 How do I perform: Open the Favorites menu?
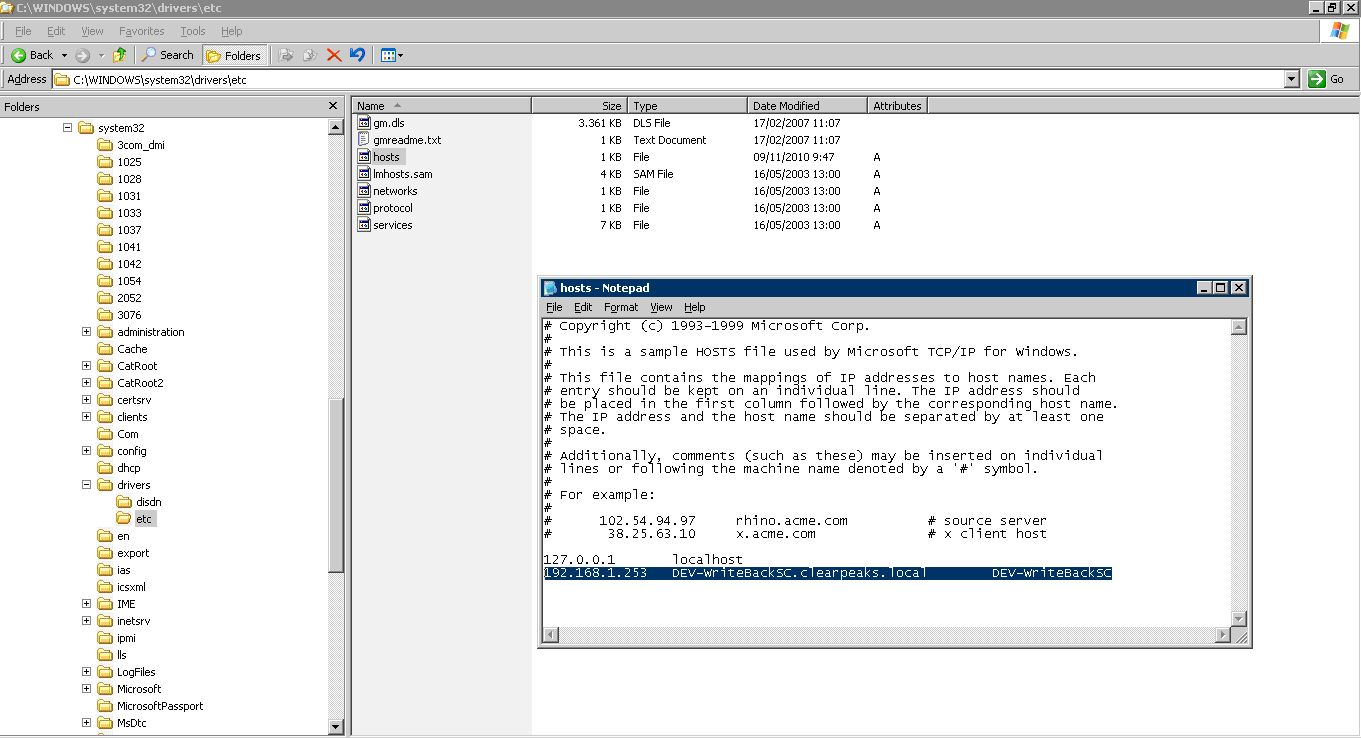coord(141,31)
